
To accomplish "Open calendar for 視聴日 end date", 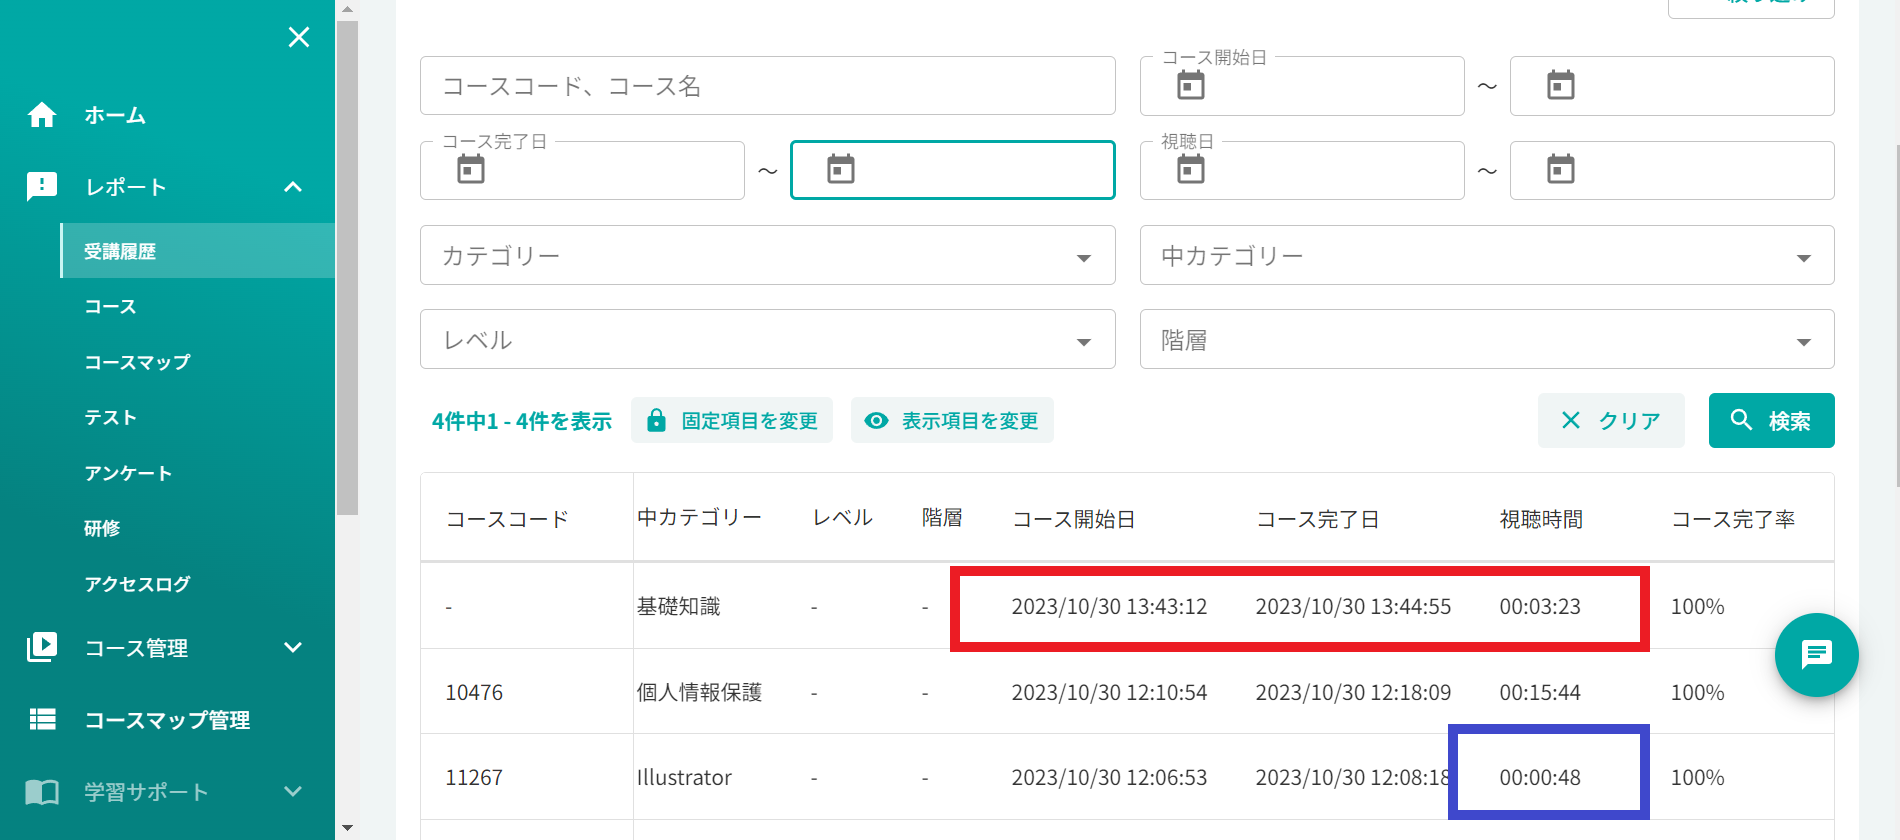I will point(1561,169).
